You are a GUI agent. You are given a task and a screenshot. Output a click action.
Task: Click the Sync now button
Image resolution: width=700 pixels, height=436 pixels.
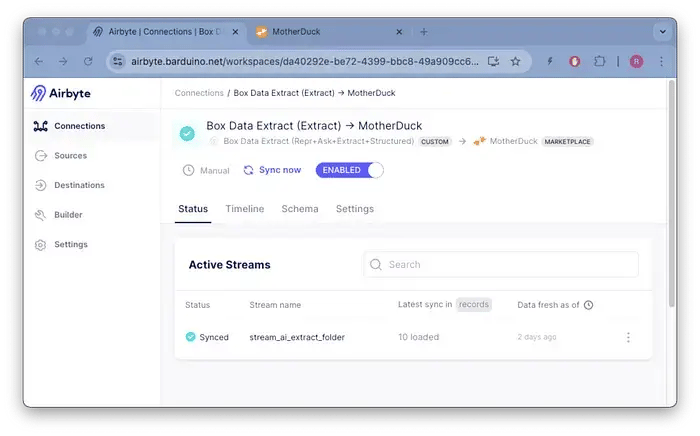tap(272, 170)
